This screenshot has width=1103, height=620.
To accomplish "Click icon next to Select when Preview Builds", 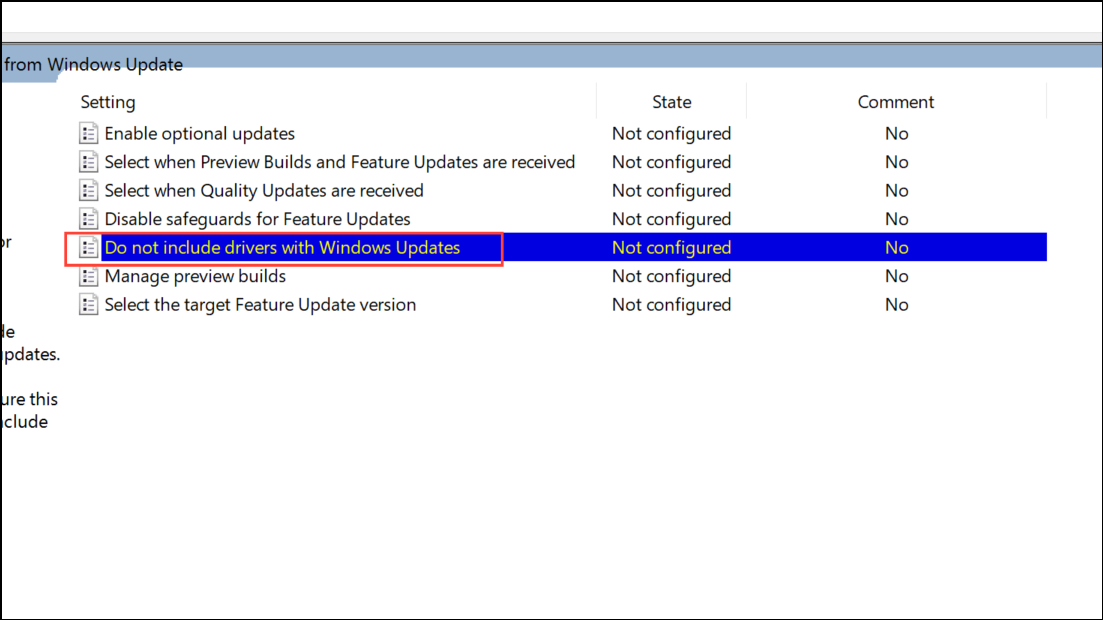I will click(89, 162).
